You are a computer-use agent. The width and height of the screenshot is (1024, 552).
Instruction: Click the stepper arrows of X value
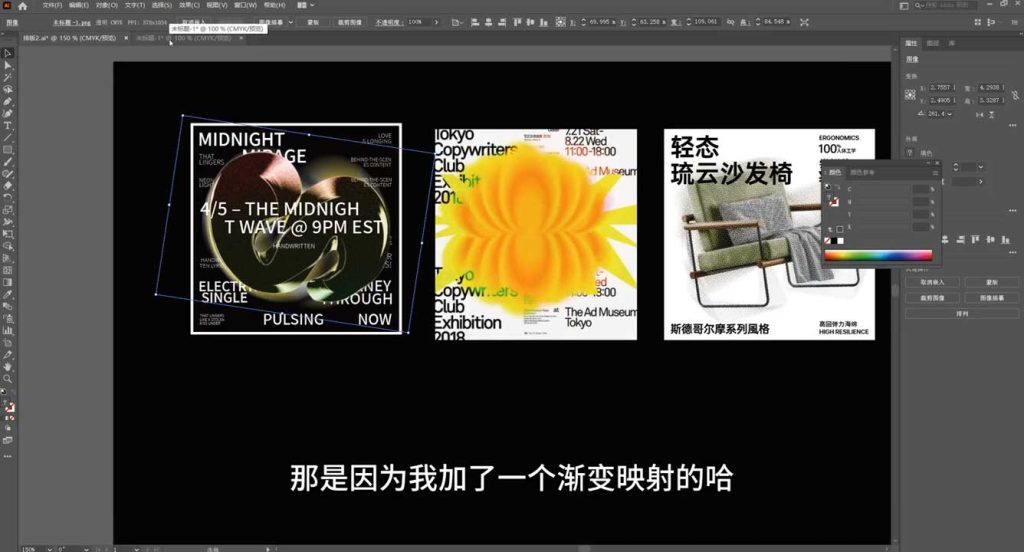point(583,22)
